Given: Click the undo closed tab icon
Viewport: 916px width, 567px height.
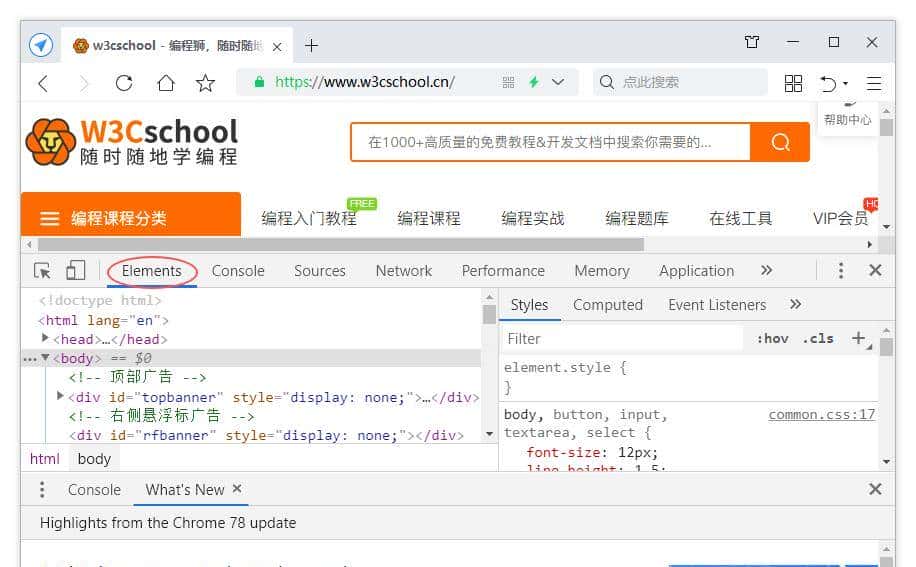Looking at the screenshot, I should point(828,83).
